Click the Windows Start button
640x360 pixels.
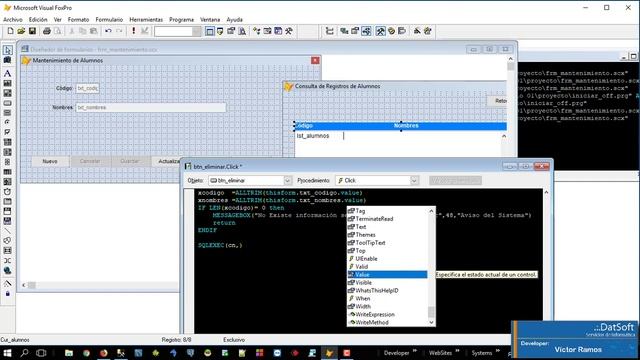click(x=7, y=353)
